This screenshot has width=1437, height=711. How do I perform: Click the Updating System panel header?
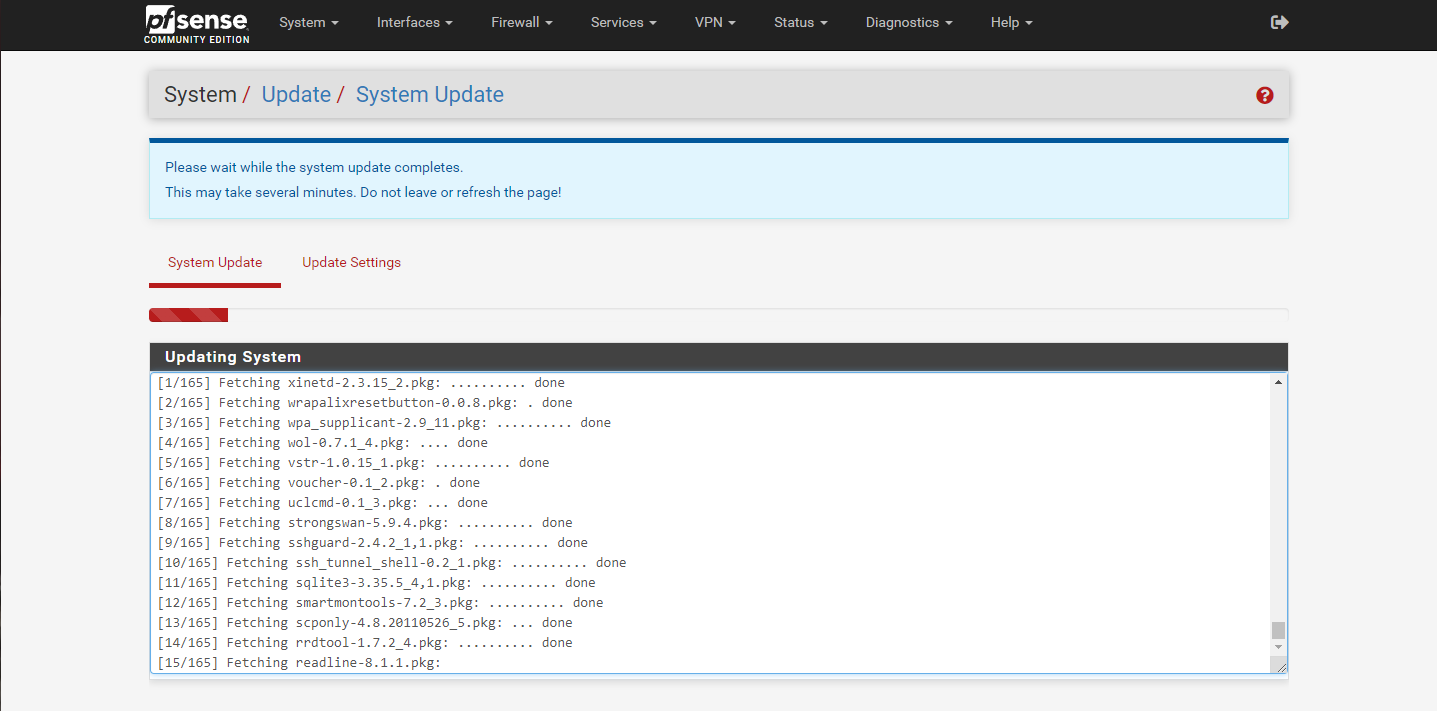[x=718, y=357]
